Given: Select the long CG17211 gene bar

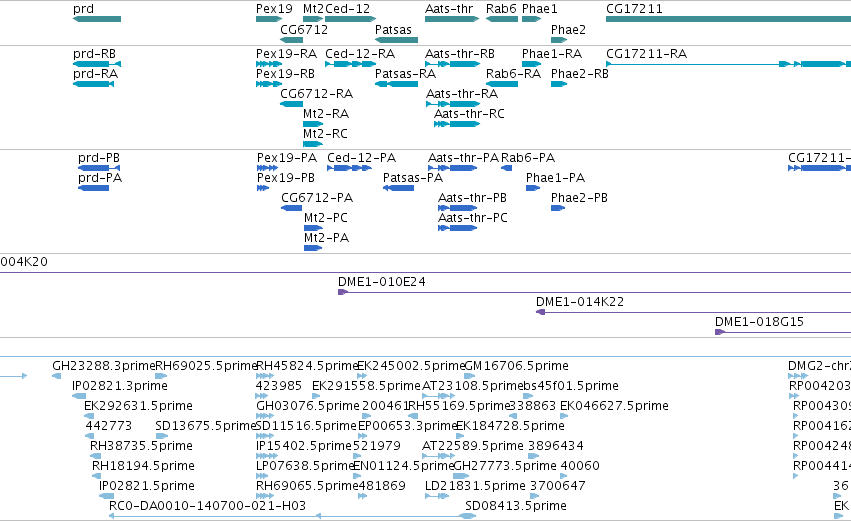Looking at the screenshot, I should (x=728, y=19).
